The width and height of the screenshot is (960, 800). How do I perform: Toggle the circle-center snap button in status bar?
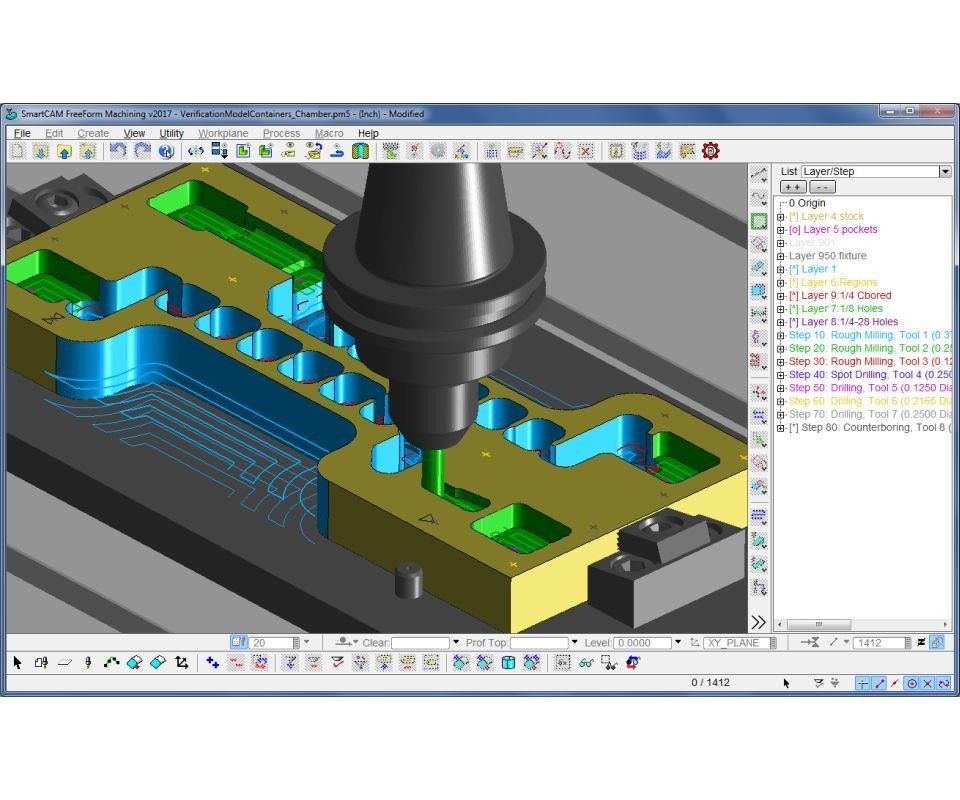[x=912, y=683]
